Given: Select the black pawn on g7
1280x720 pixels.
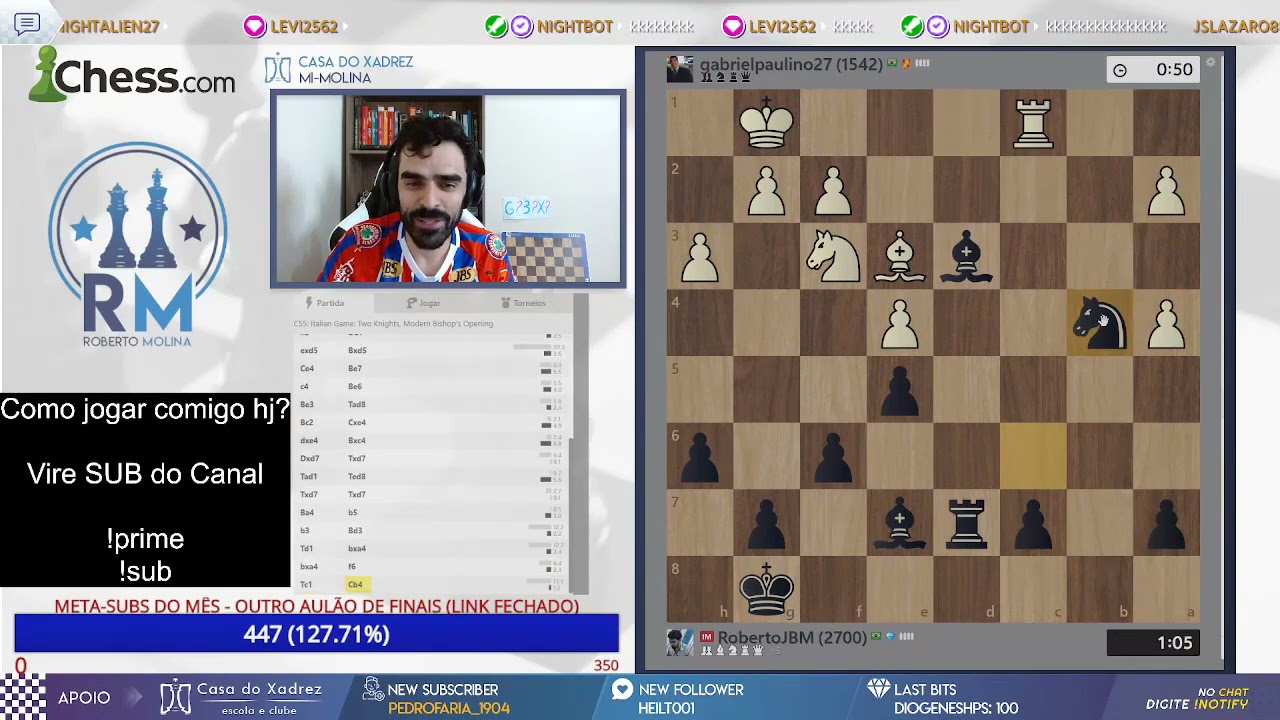Looking at the screenshot, I should click(766, 523).
